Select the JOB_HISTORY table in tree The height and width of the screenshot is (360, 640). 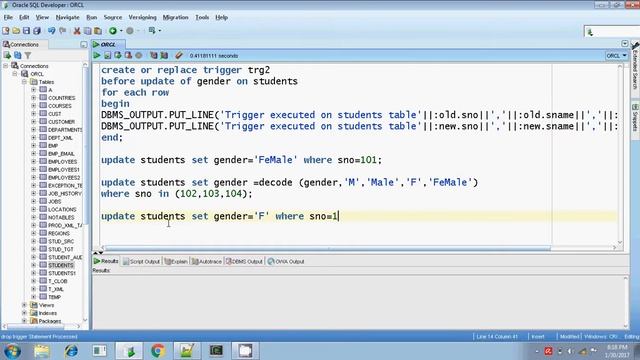64,193
